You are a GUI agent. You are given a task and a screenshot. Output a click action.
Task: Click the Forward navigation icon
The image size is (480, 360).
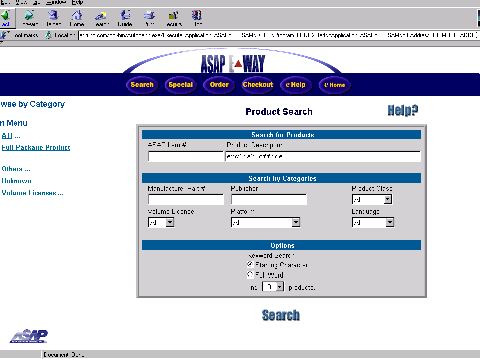tap(30, 18)
